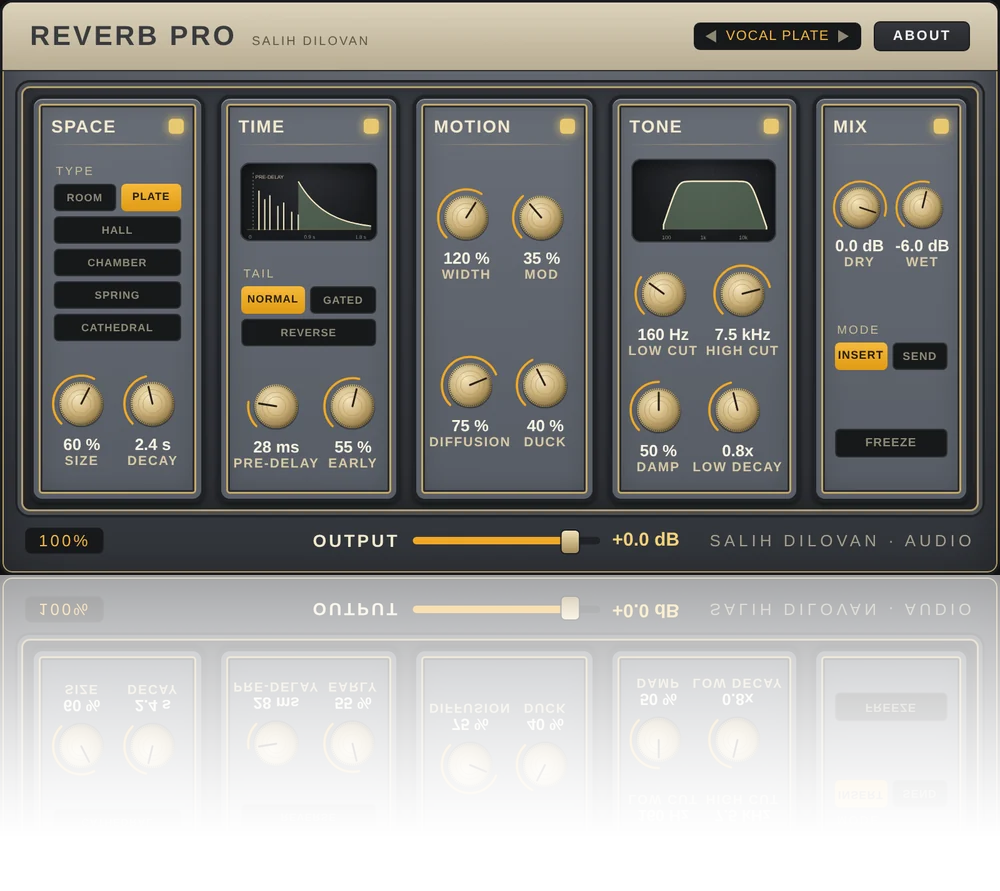Viewport: 1000px width, 891px height.
Task: Click the DUCK knob
Action: pyautogui.click(x=544, y=385)
